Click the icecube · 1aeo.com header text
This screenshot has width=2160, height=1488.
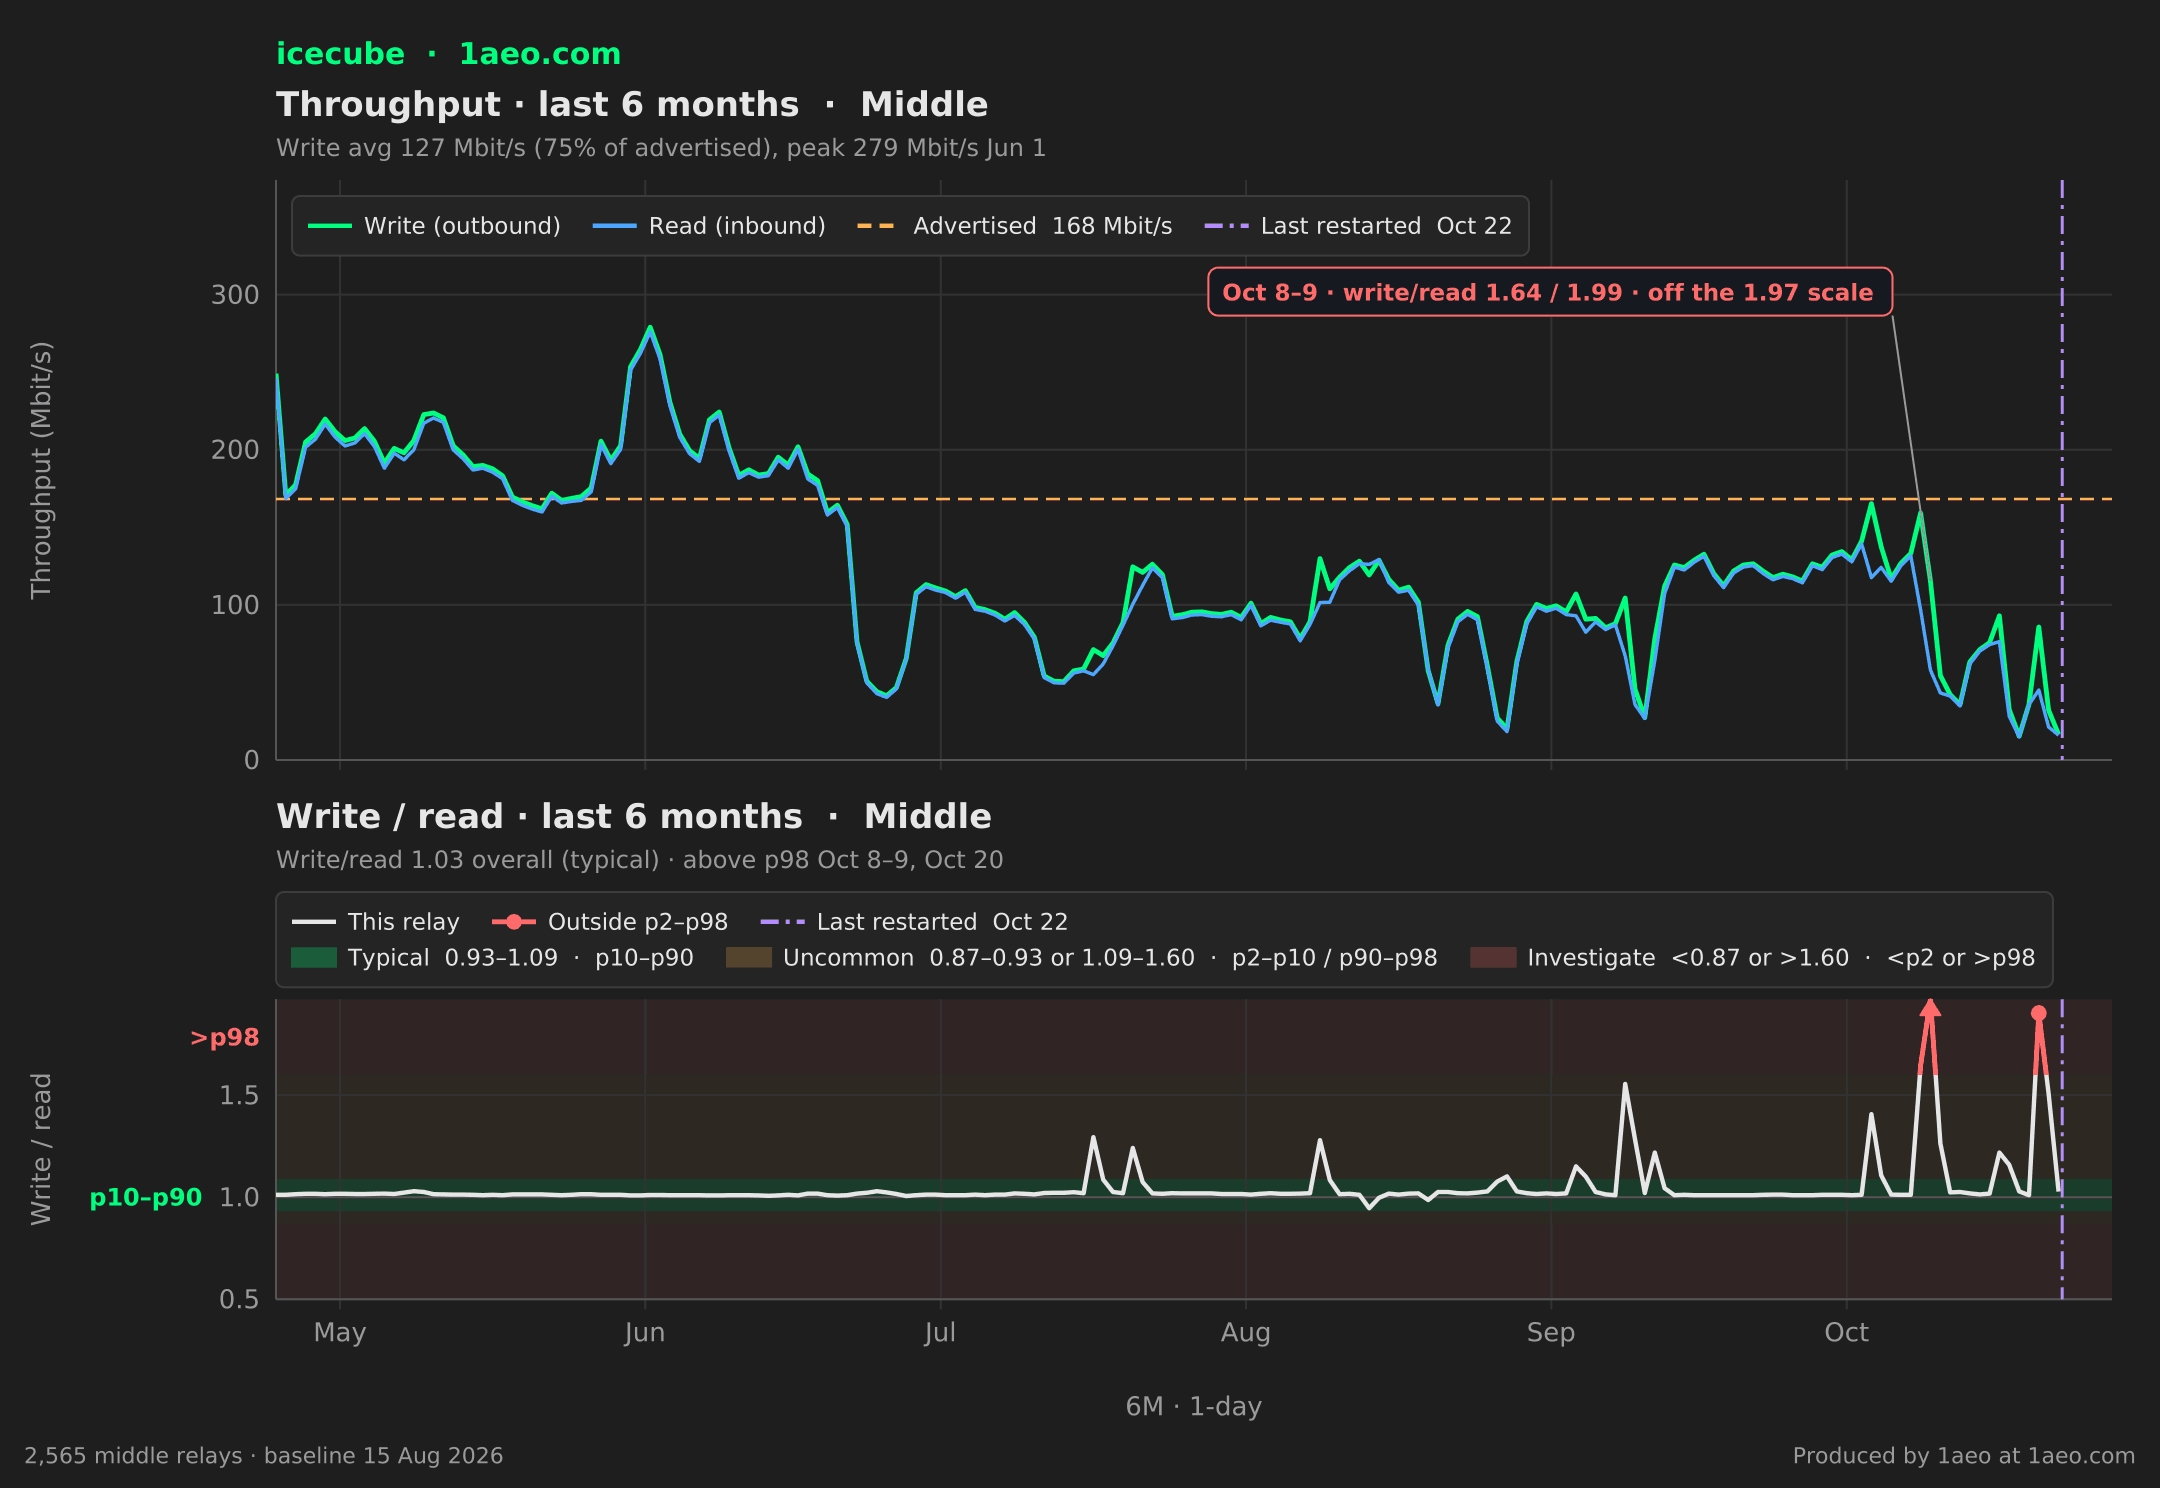click(x=448, y=54)
